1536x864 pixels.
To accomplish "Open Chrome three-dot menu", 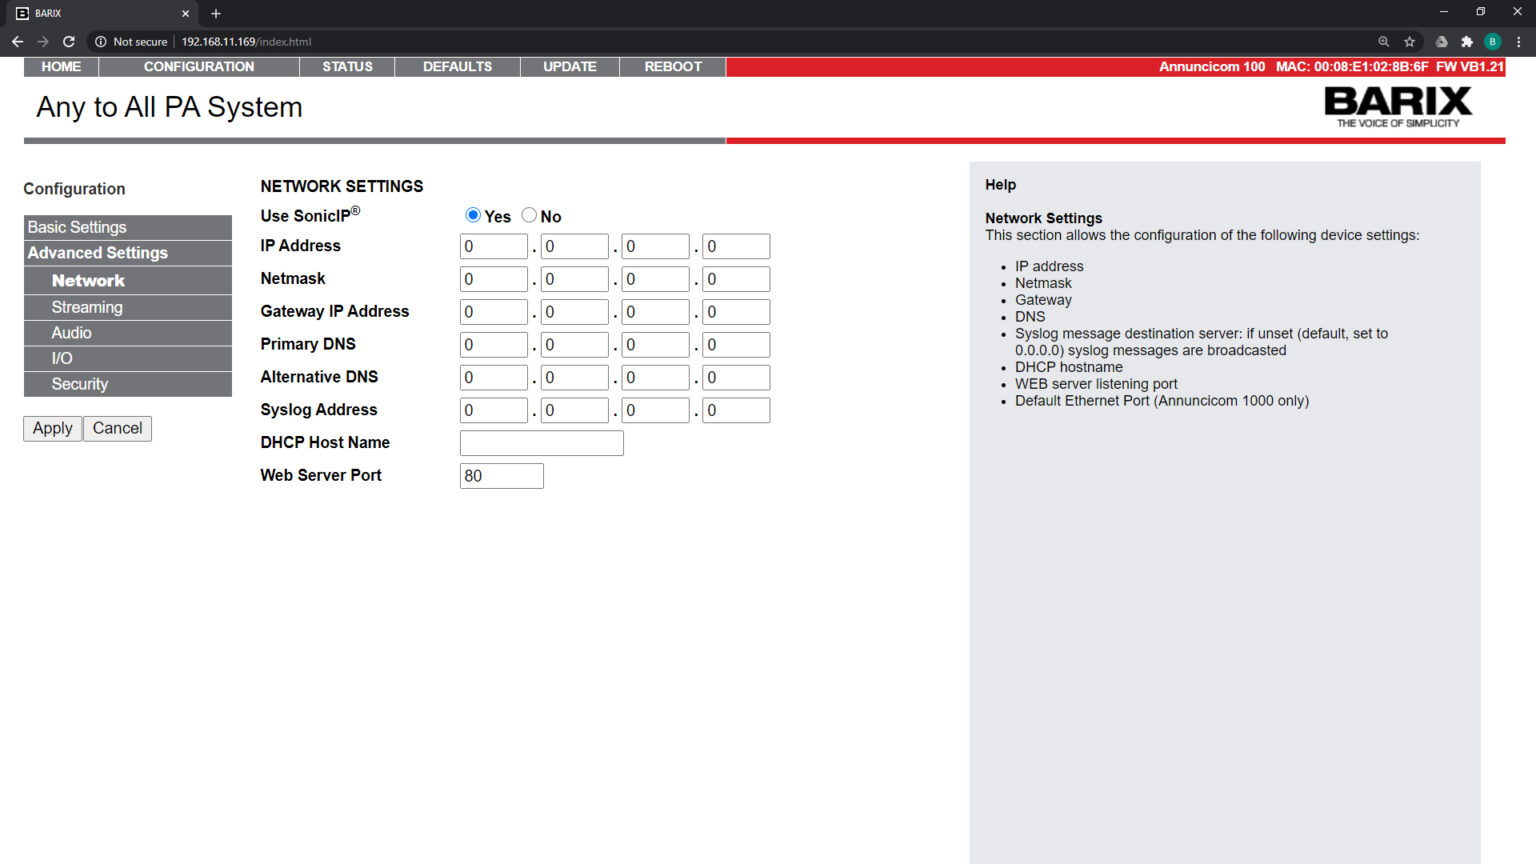I will point(1519,42).
